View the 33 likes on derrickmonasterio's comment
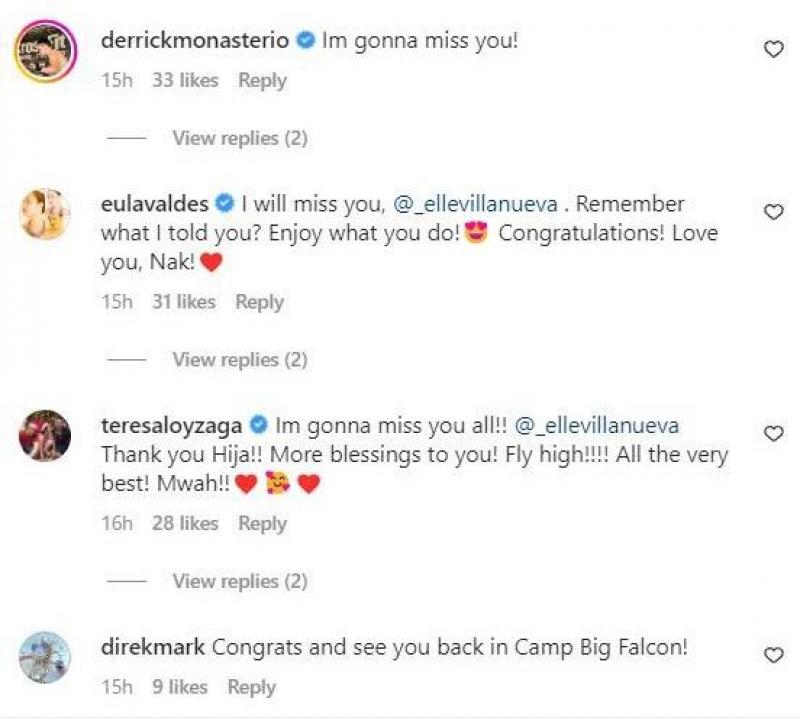Viewport: 800px width, 727px height. pyautogui.click(x=185, y=80)
